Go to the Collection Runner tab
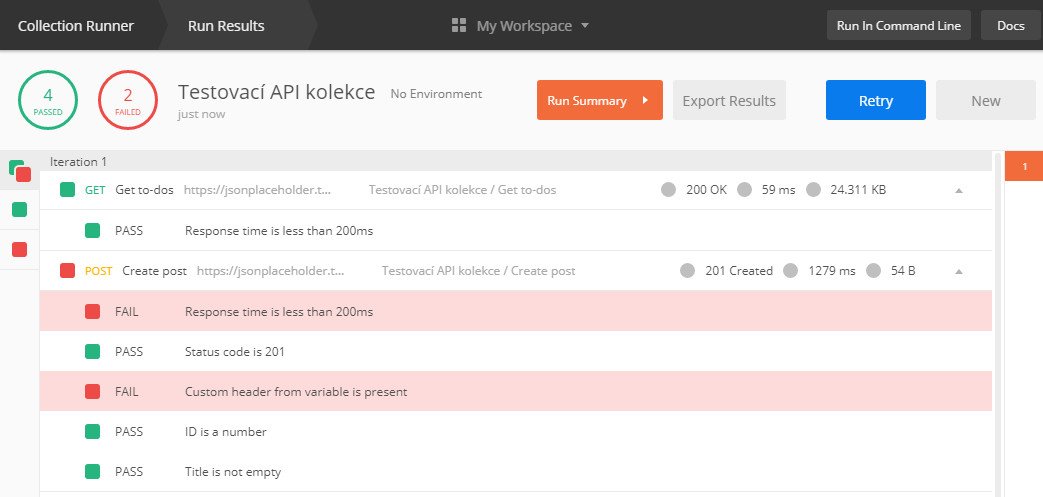The width and height of the screenshot is (1043, 497). click(x=76, y=26)
